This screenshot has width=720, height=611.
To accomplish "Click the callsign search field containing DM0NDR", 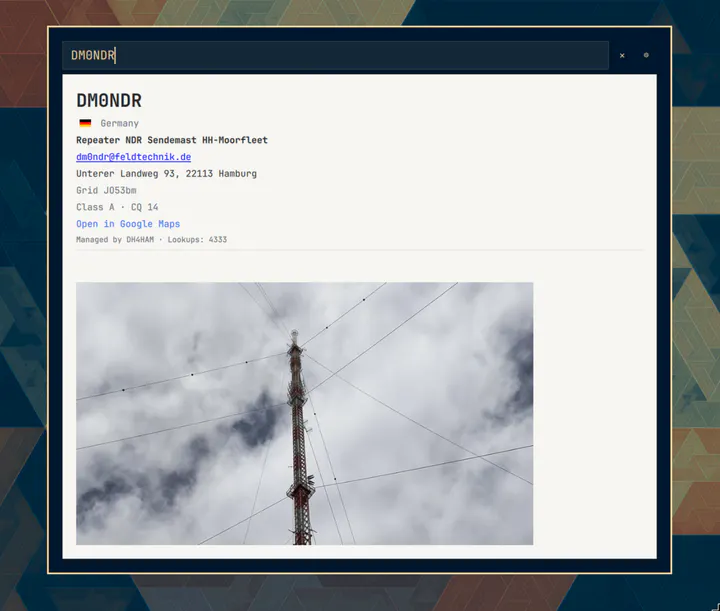I will 335,56.
